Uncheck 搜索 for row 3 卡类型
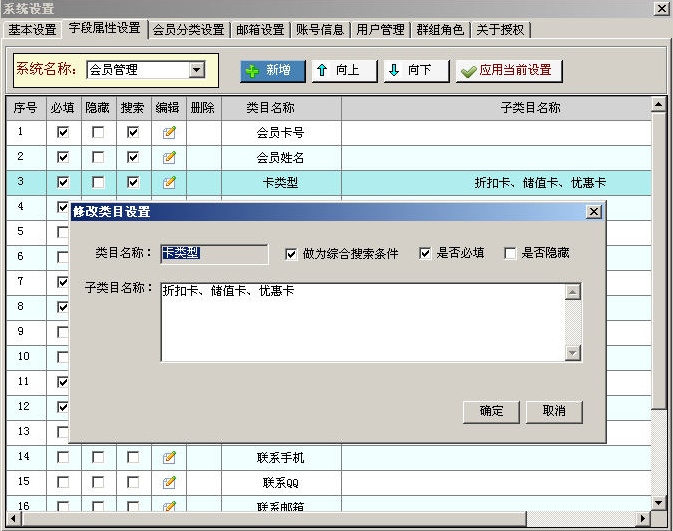Image resolution: width=673 pixels, height=531 pixels. (x=133, y=182)
